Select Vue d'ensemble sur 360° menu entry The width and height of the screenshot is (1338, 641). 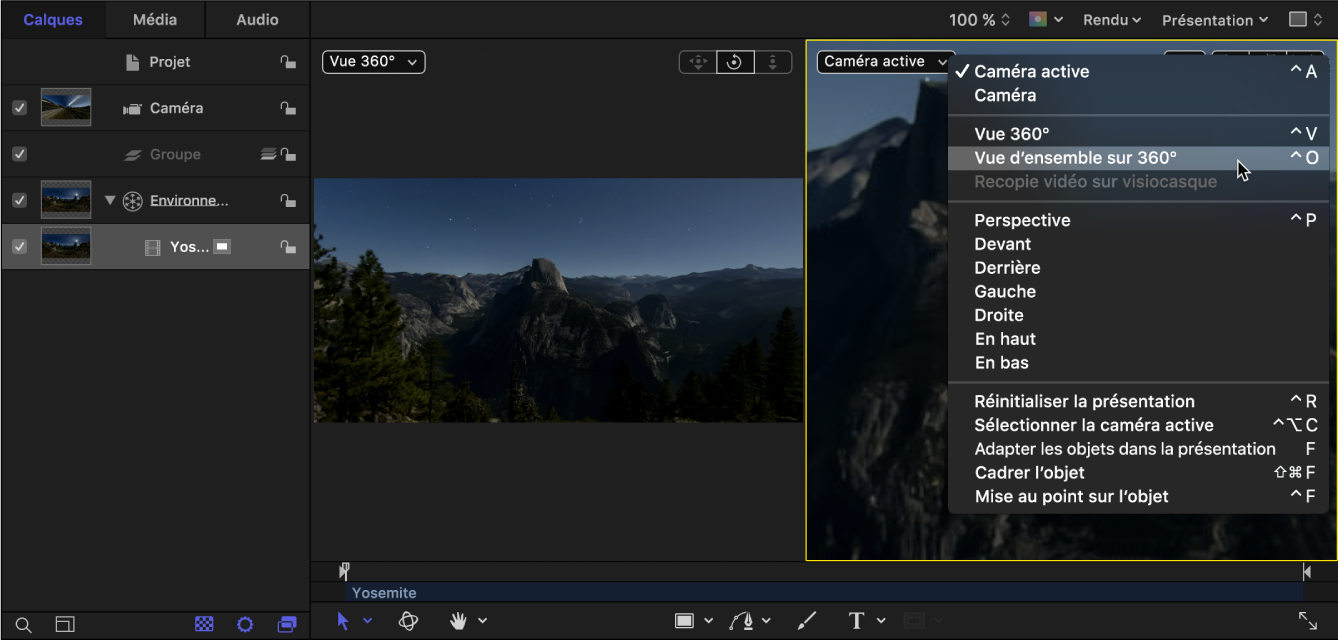click(x=1075, y=157)
